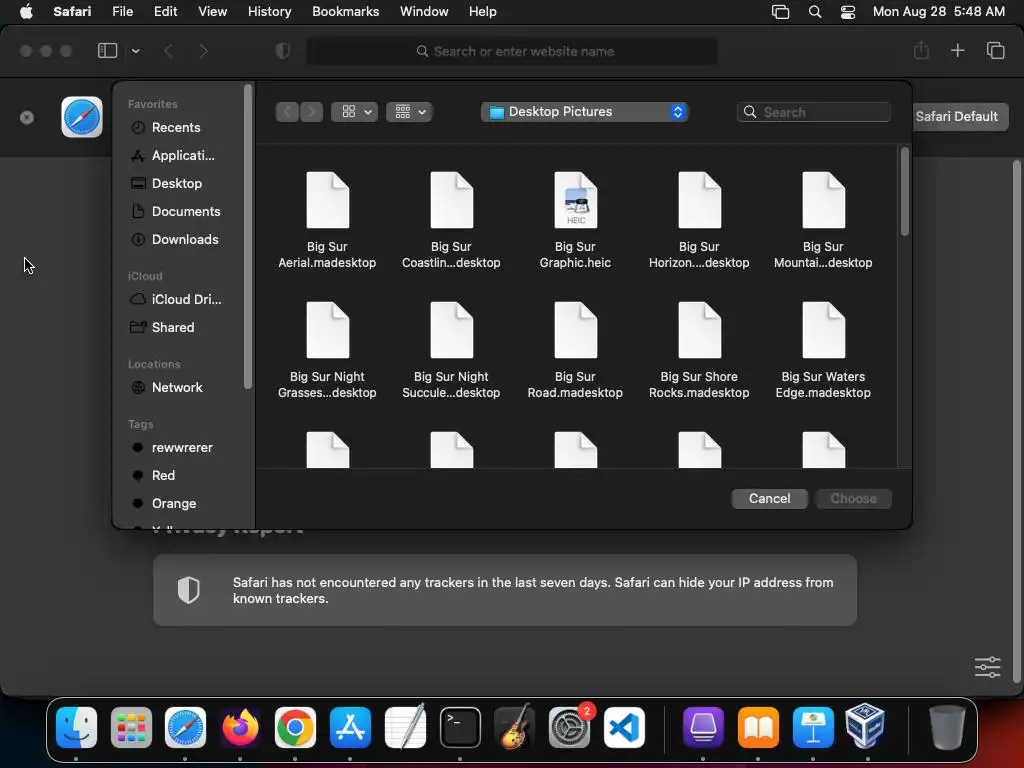Select Big Sur Waters Edge.madesktop file
Screen dimensions: 1024x768
(824, 350)
